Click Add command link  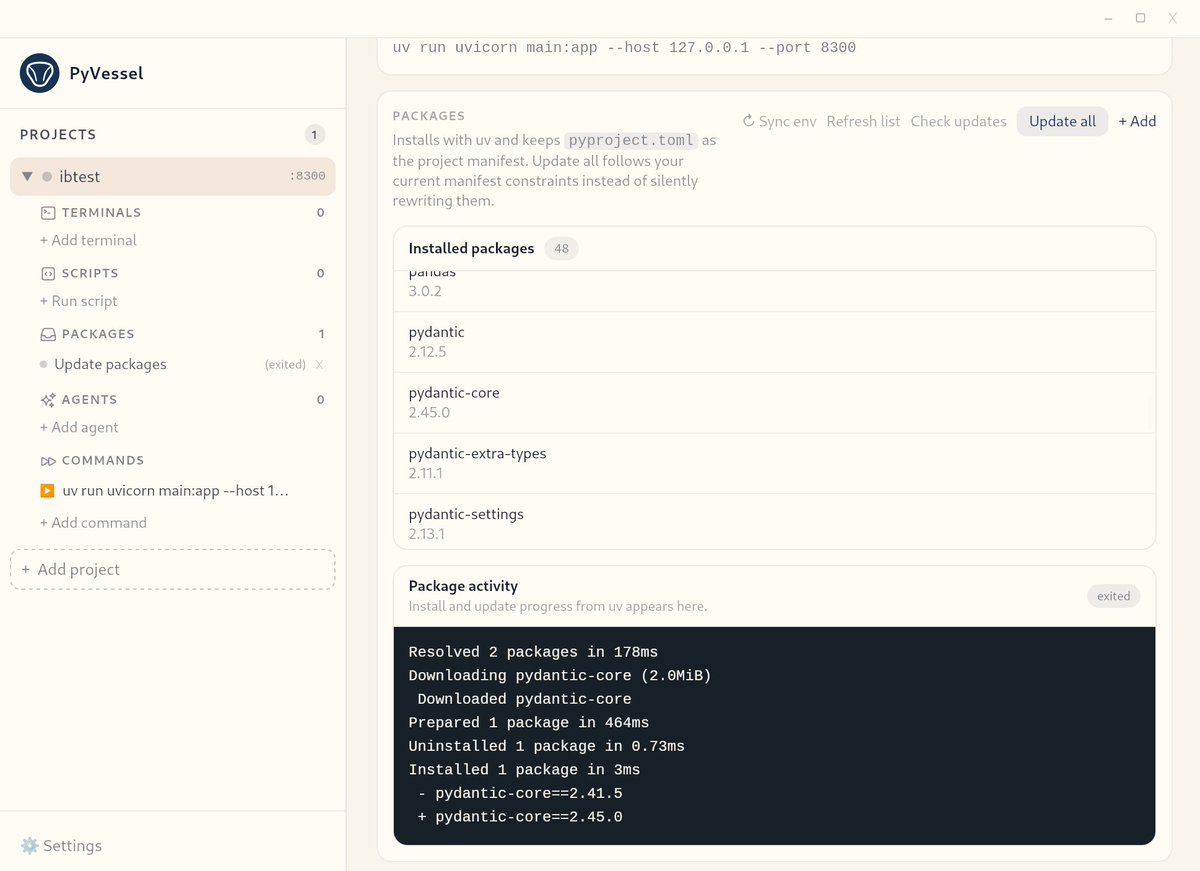[x=93, y=523]
